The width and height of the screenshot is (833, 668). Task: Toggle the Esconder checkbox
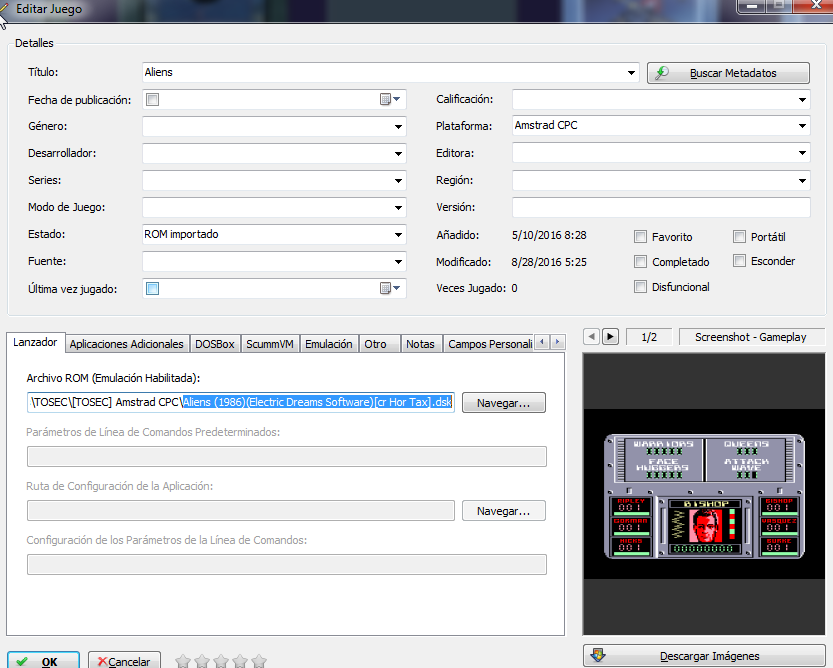tap(740, 261)
